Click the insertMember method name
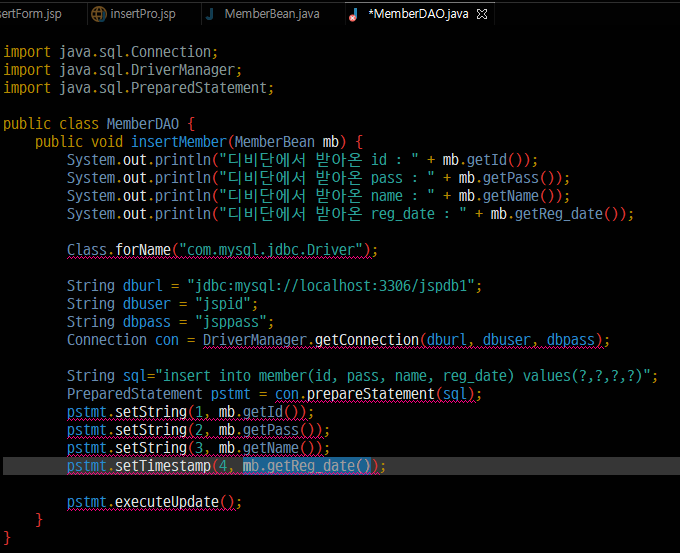 (x=179, y=142)
